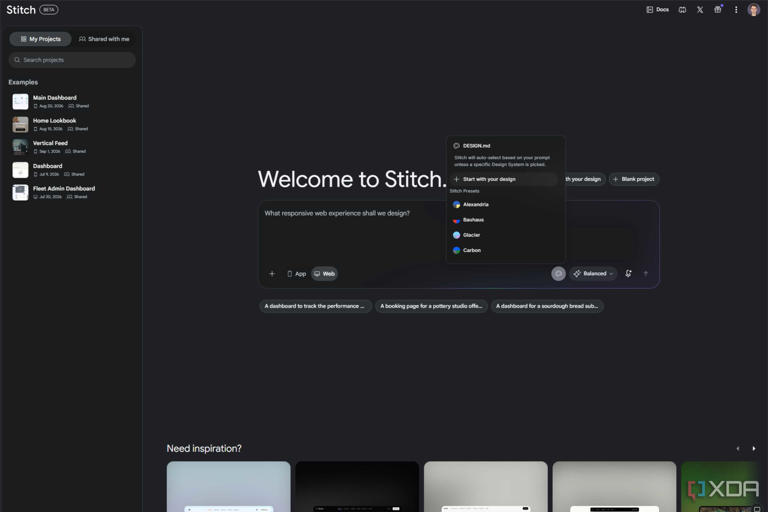Open the Docs link in header
This screenshot has width=768, height=512.
(657, 10)
